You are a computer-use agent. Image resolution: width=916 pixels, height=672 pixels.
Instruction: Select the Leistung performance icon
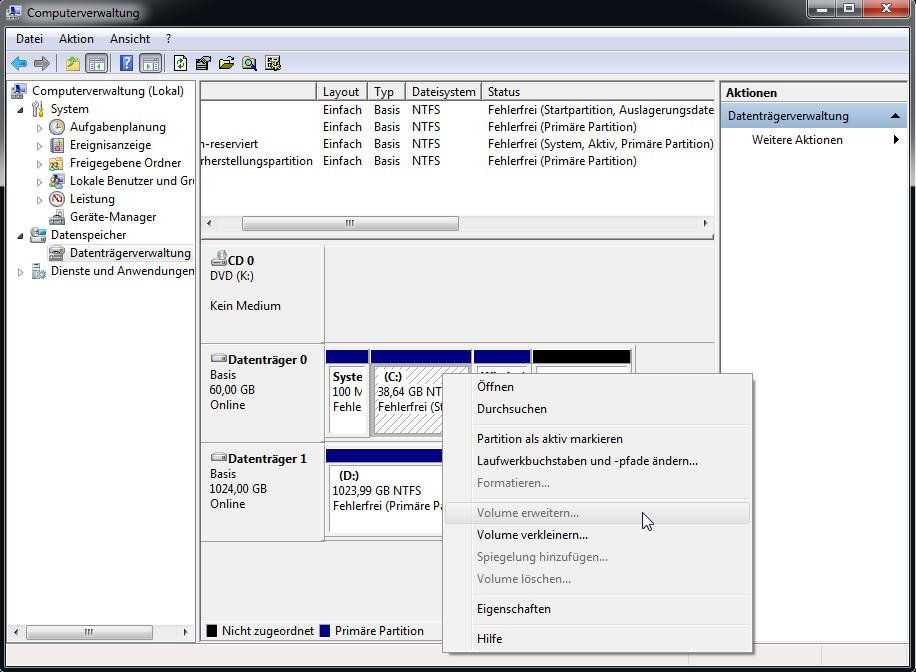[57, 199]
